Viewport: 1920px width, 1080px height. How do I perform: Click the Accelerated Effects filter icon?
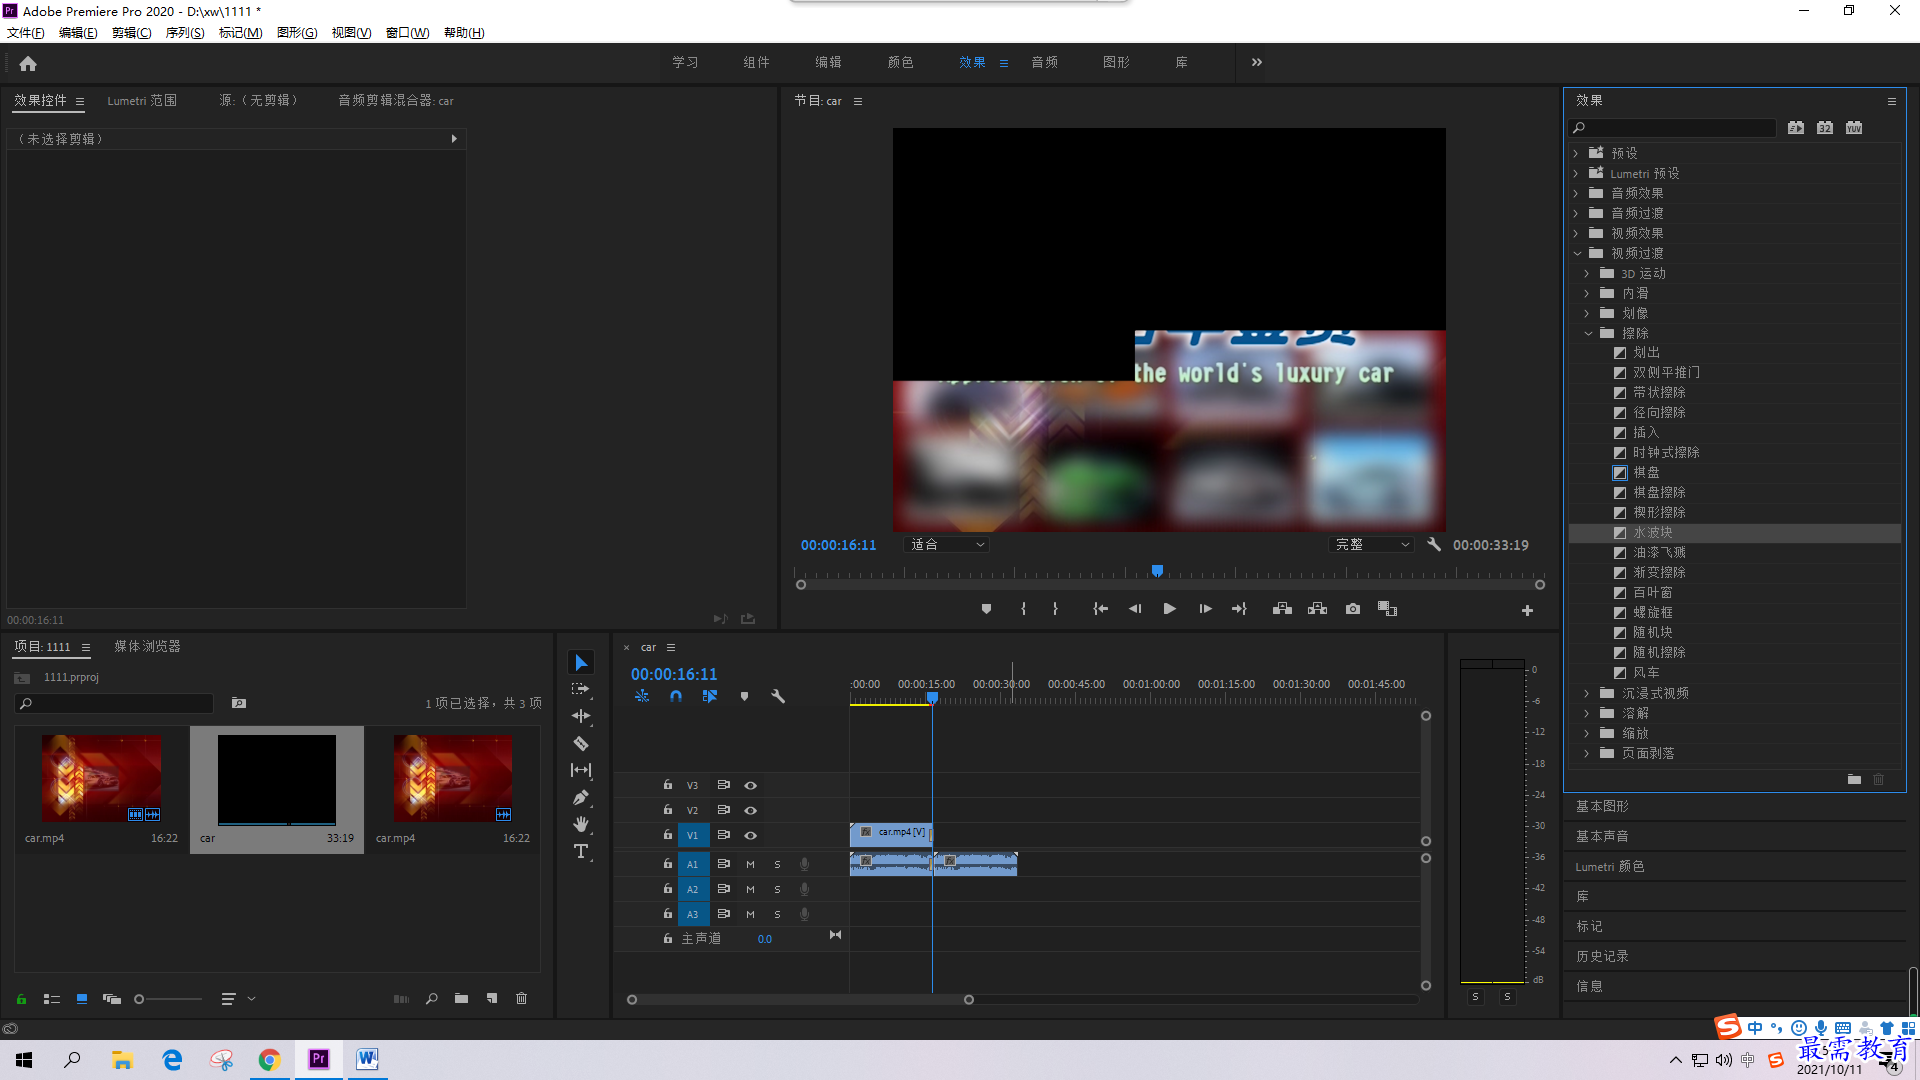[x=1796, y=128]
